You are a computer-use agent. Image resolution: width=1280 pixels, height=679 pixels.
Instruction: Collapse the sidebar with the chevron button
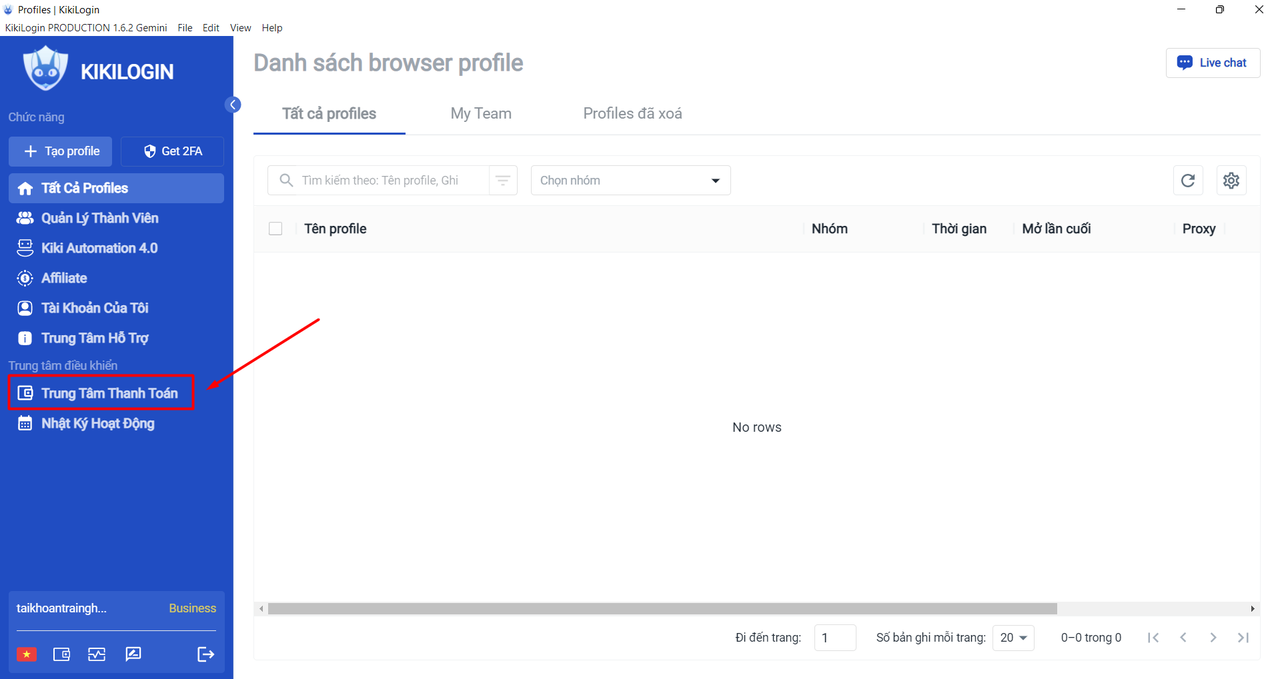[x=233, y=105]
